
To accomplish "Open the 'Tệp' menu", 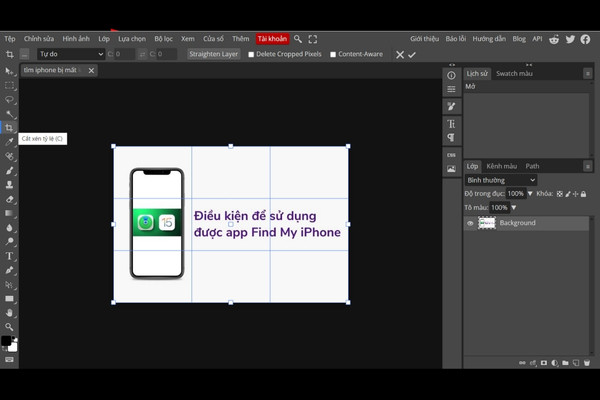I will point(10,39).
